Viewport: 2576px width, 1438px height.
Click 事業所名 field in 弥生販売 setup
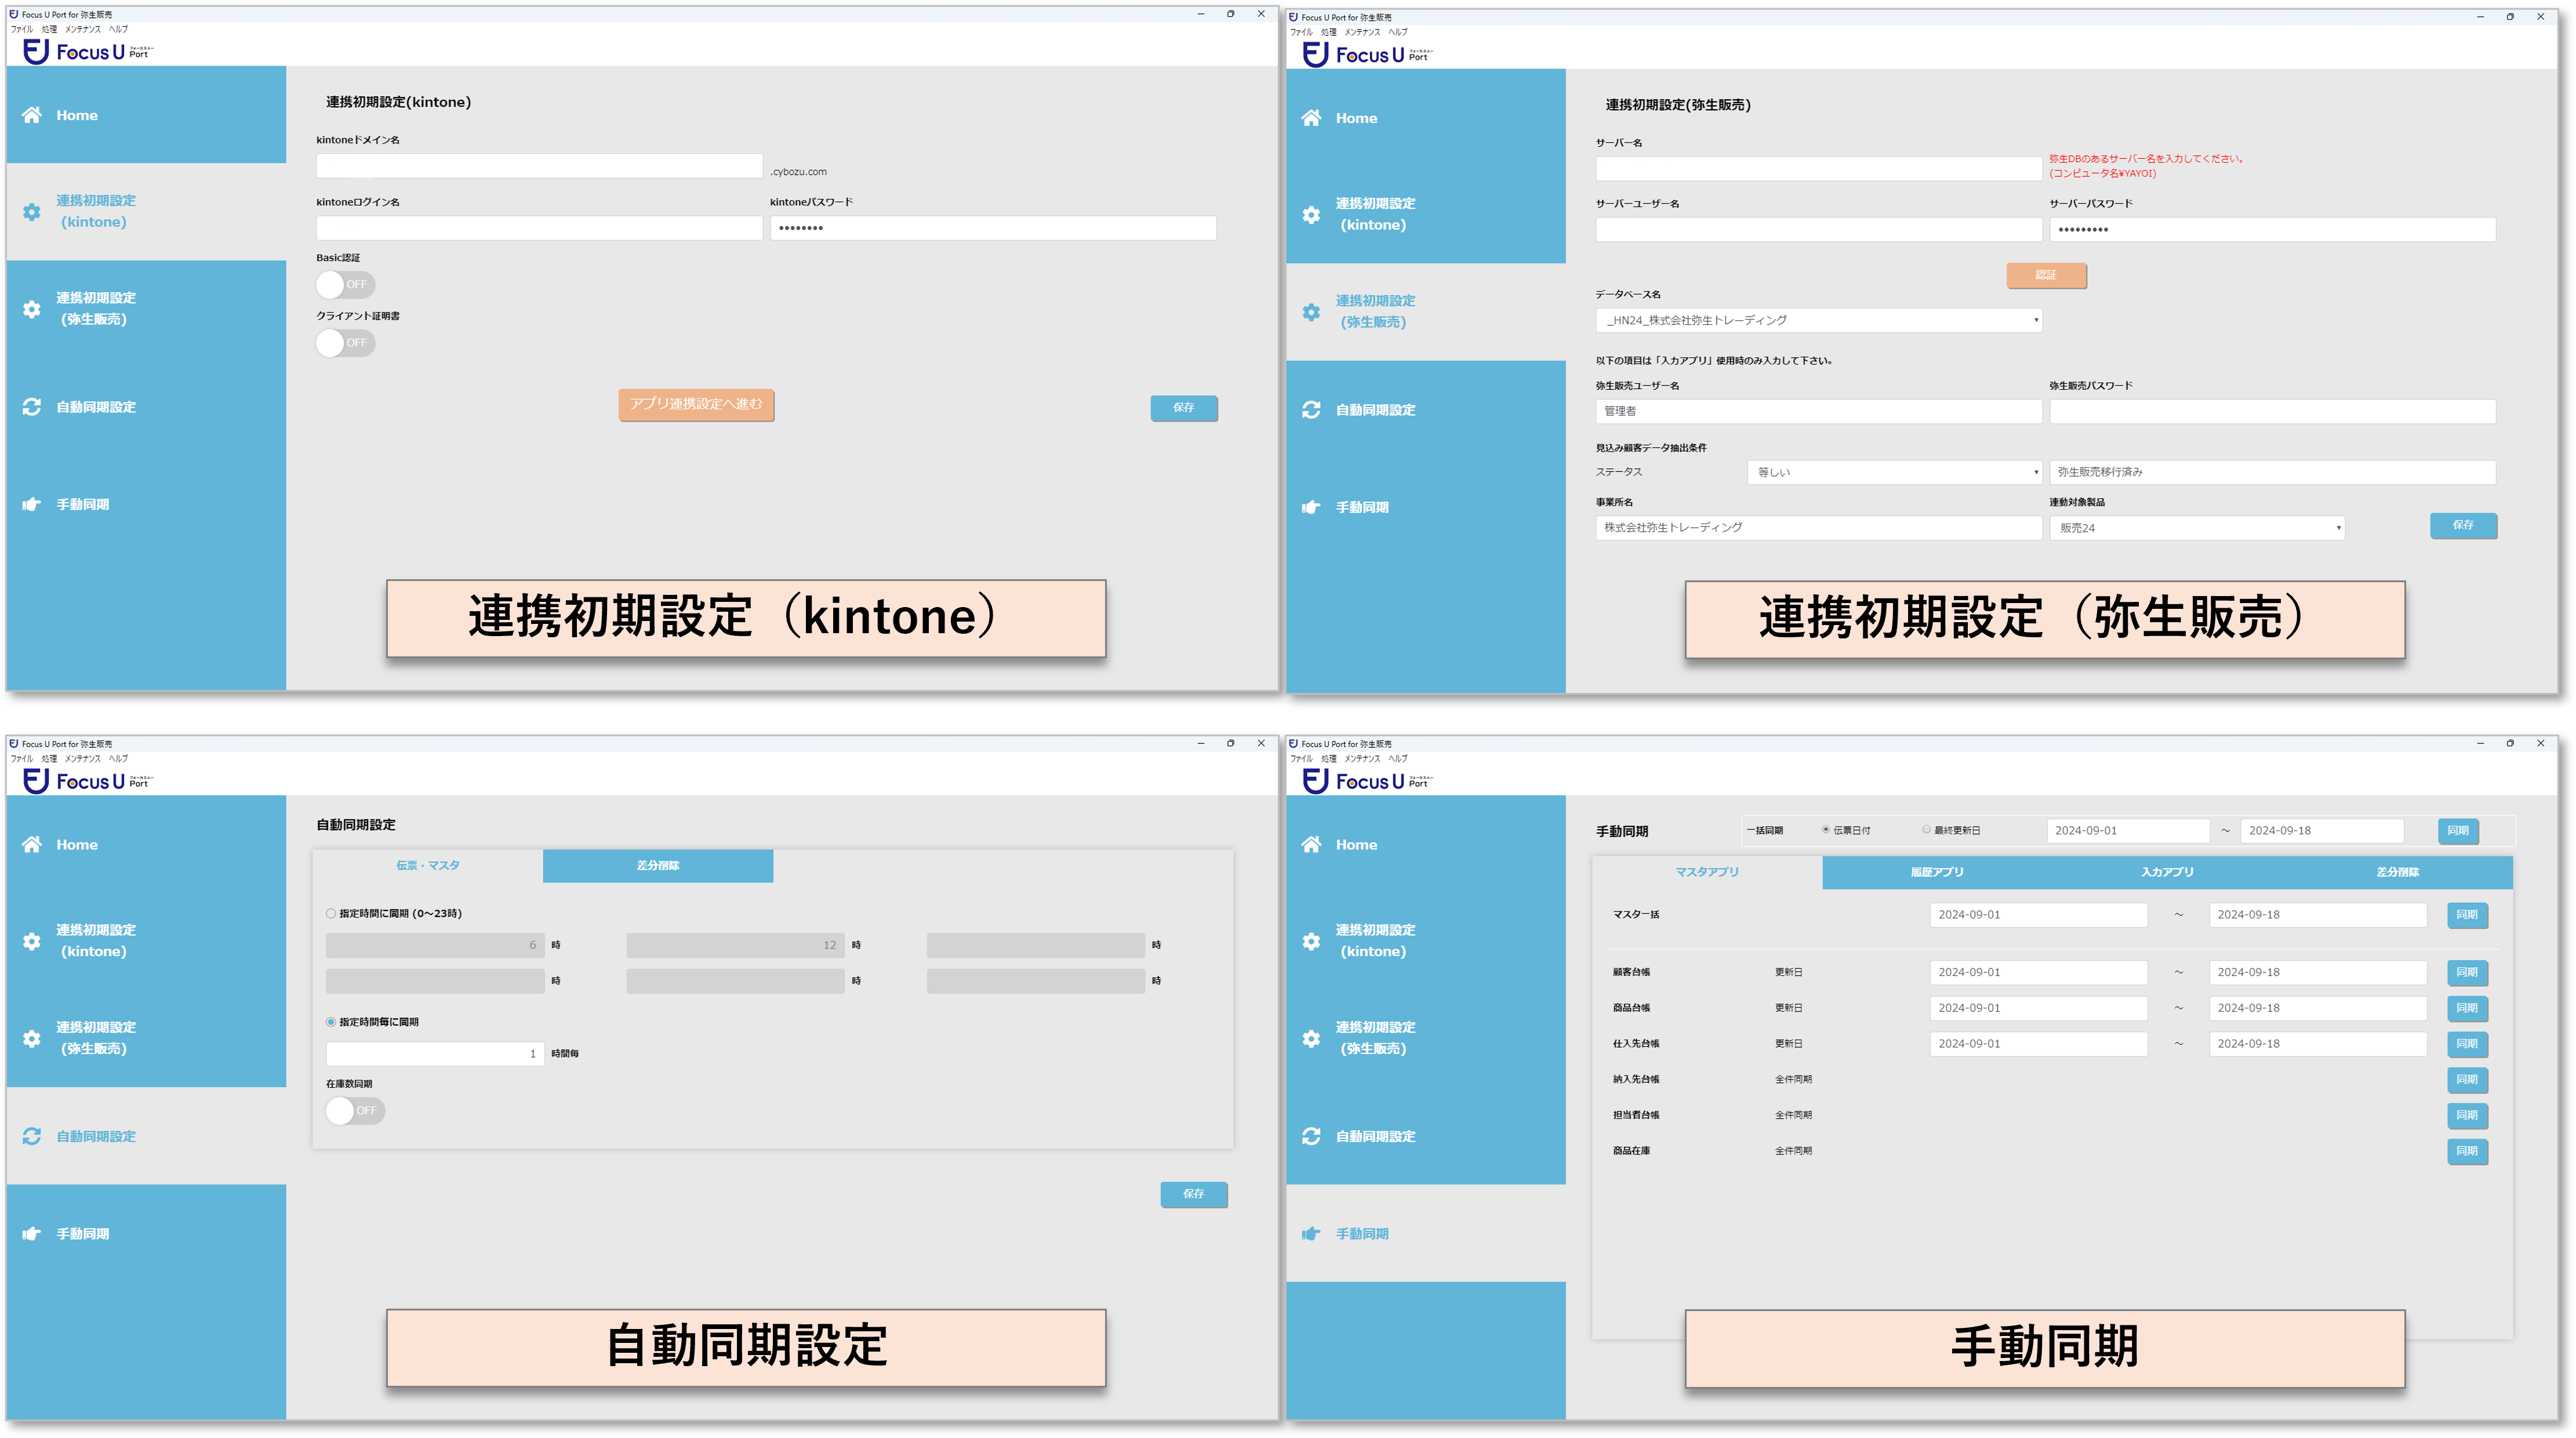(x=1818, y=527)
